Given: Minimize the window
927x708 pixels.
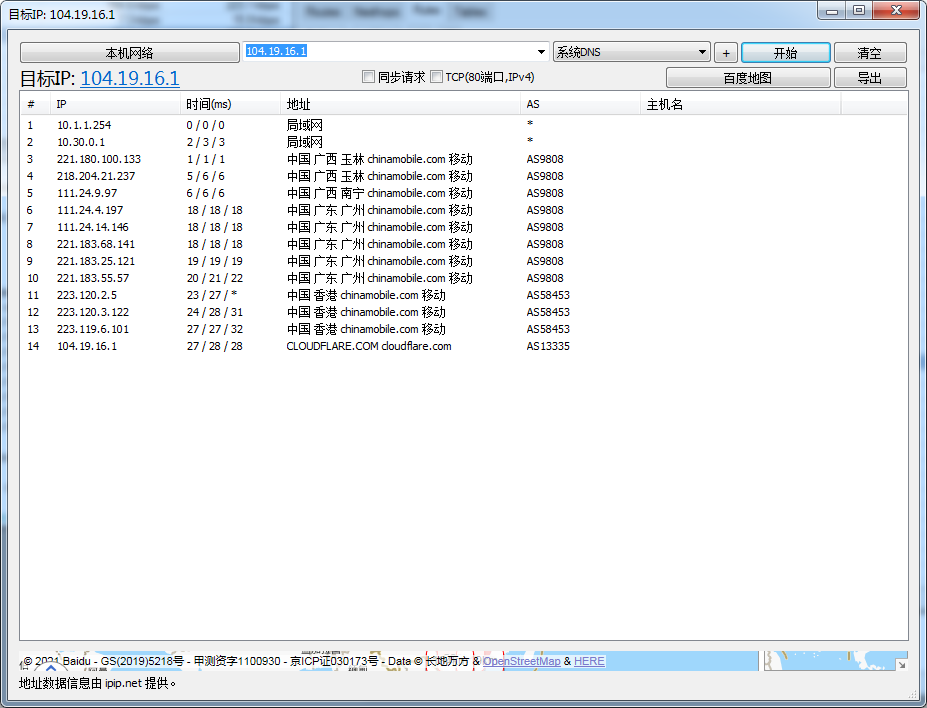Looking at the screenshot, I should (832, 11).
